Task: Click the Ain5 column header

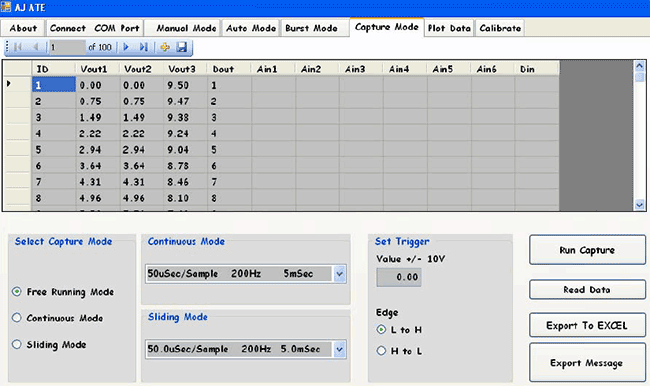Action: point(449,69)
